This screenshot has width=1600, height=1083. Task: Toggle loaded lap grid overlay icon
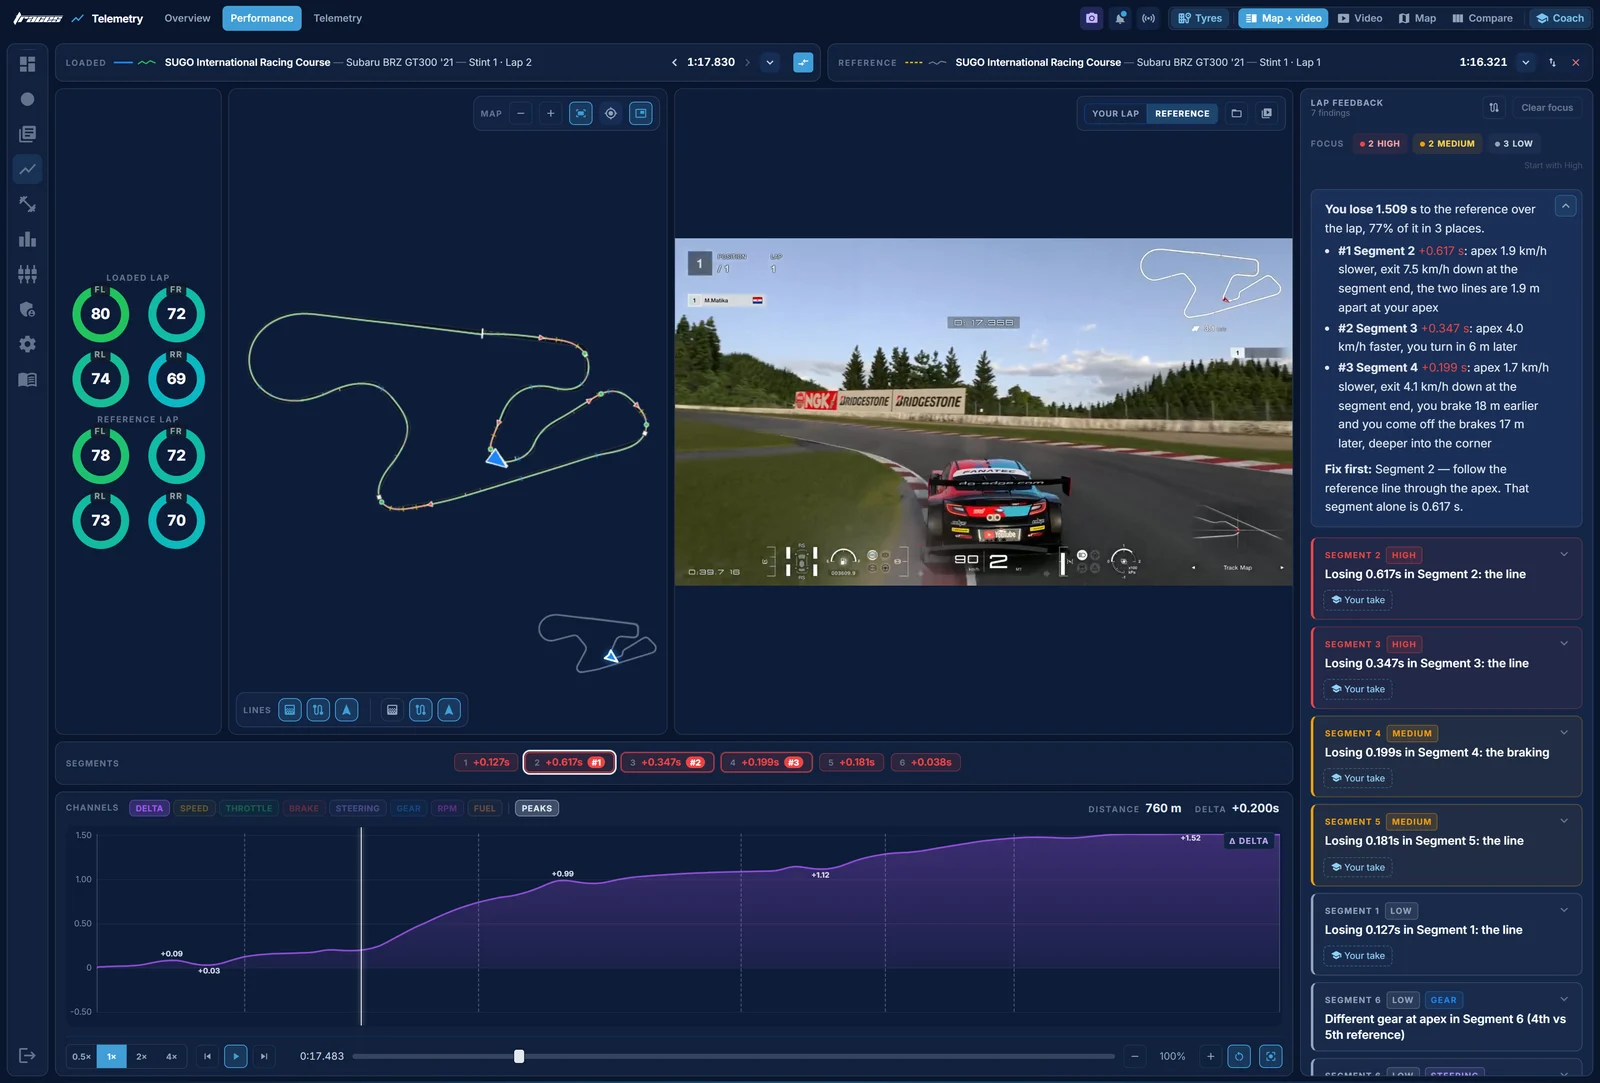tap(290, 710)
